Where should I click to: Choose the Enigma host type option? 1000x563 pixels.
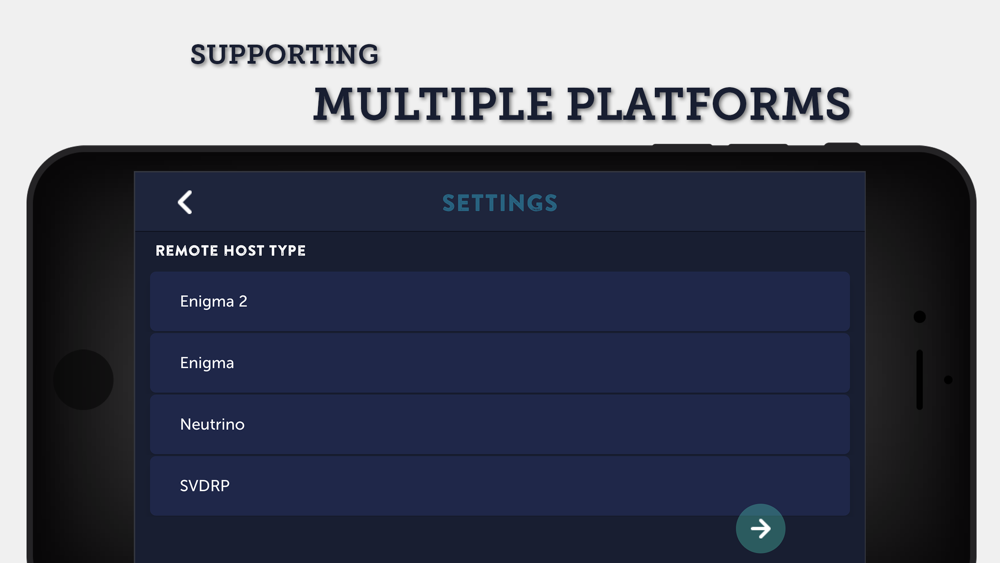(x=499, y=363)
